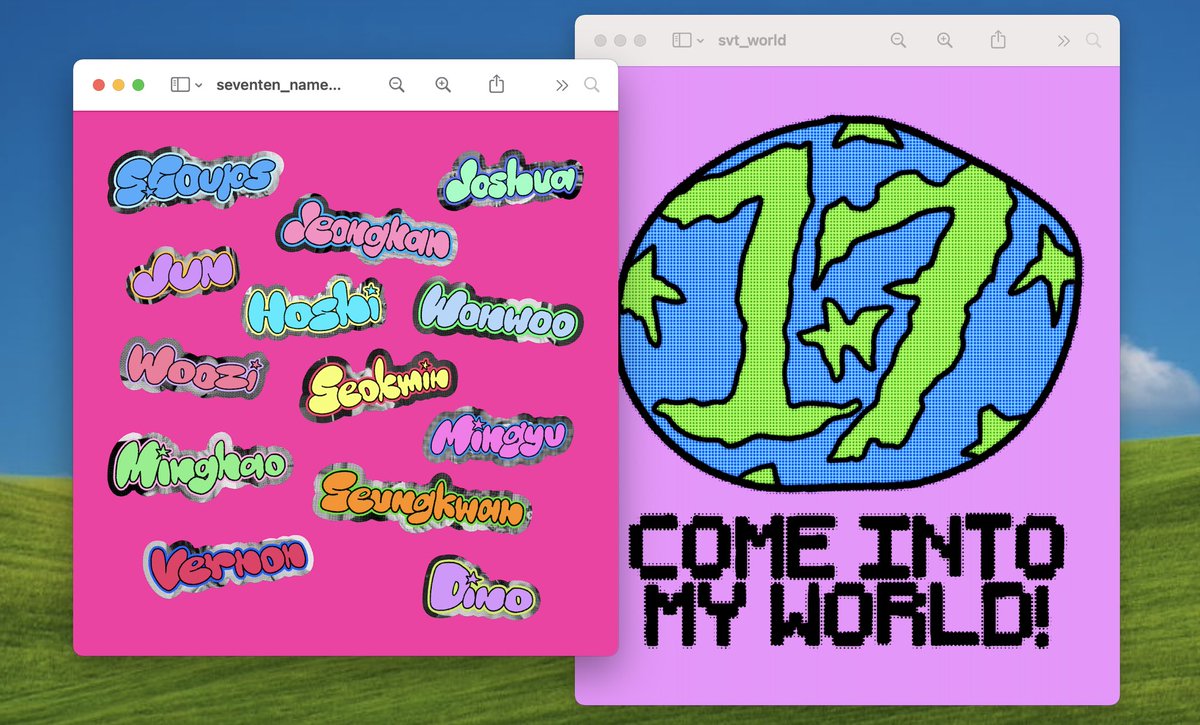Zoom in on the seventen_name window
The width and height of the screenshot is (1200, 725).
443,85
